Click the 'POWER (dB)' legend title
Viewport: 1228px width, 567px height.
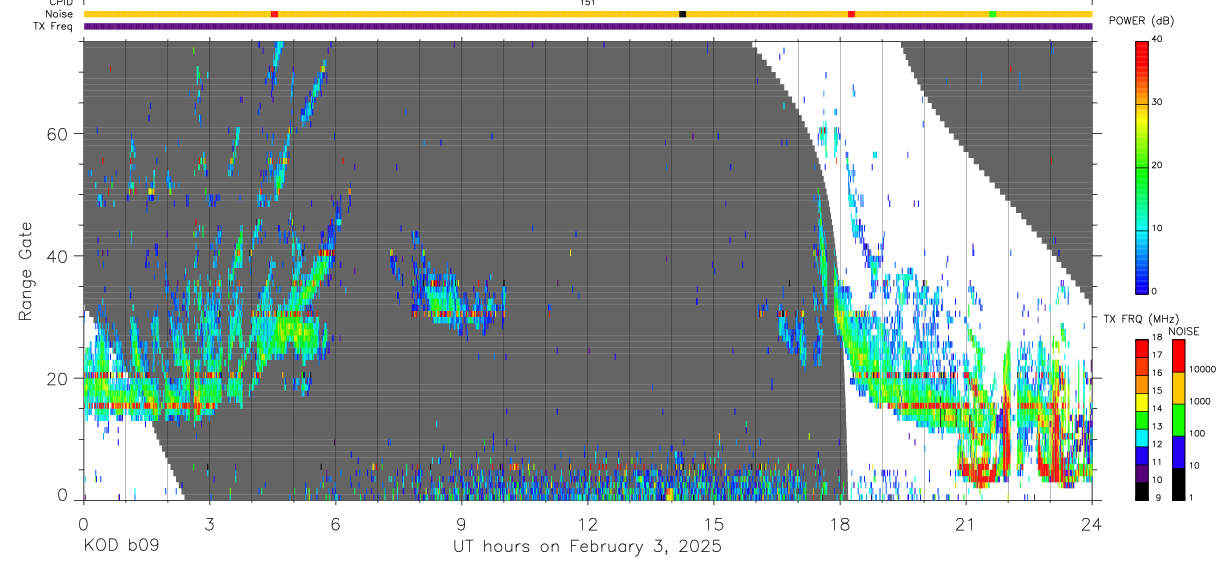(x=1142, y=21)
